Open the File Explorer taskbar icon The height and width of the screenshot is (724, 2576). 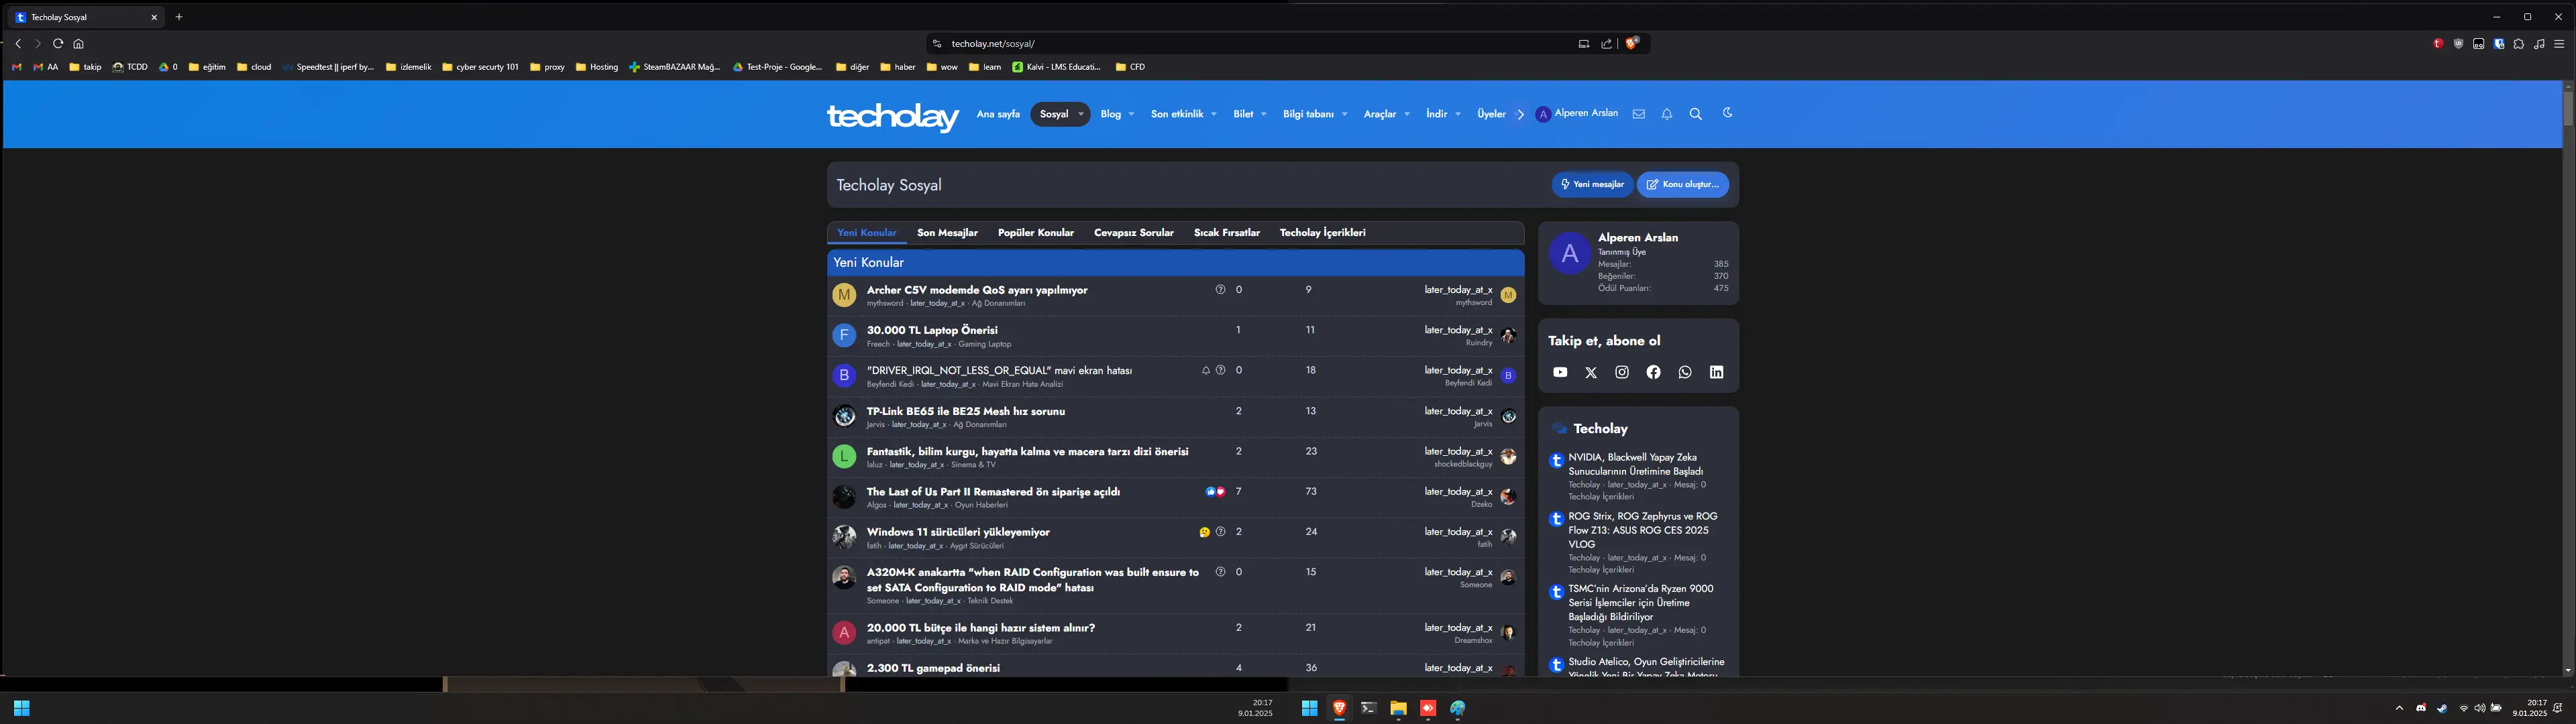click(1398, 709)
